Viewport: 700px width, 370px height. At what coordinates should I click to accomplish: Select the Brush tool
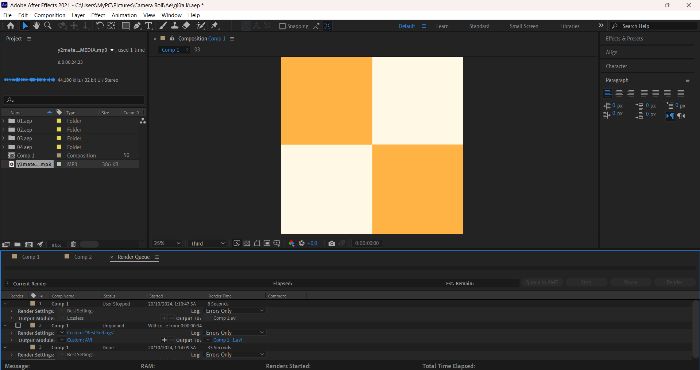coord(163,26)
